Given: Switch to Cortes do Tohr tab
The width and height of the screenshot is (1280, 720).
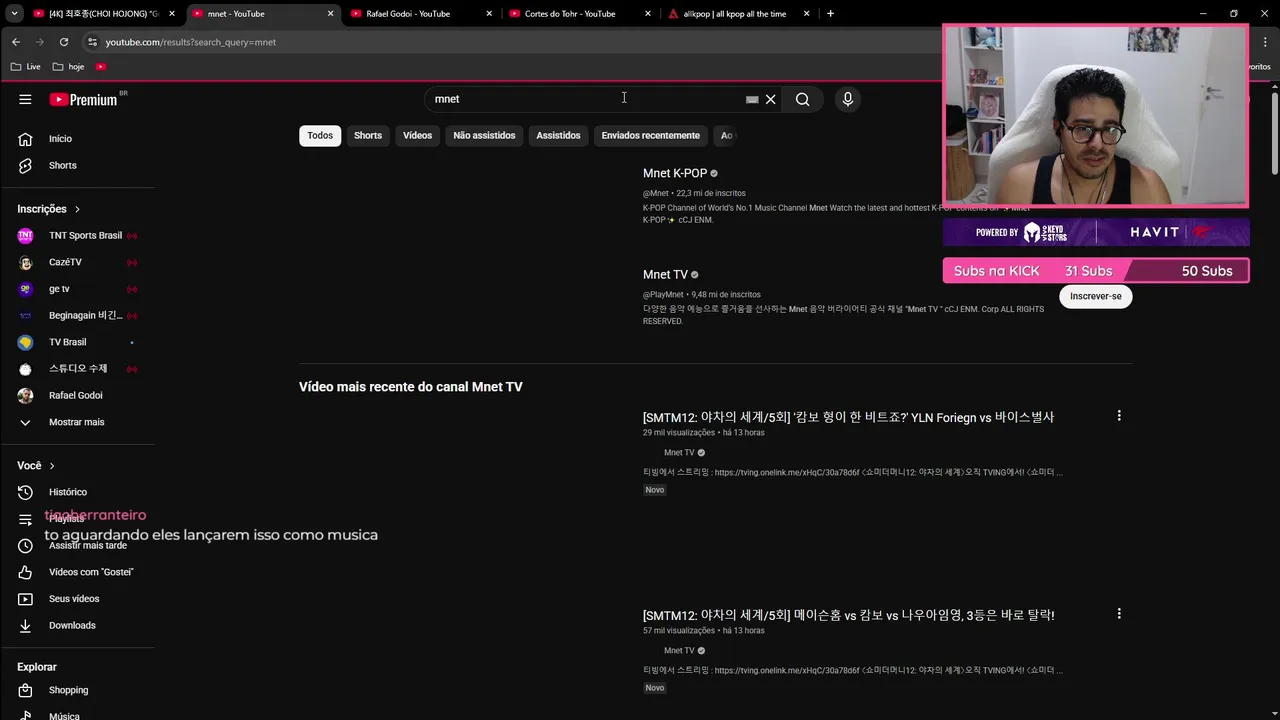Looking at the screenshot, I should click(570, 14).
